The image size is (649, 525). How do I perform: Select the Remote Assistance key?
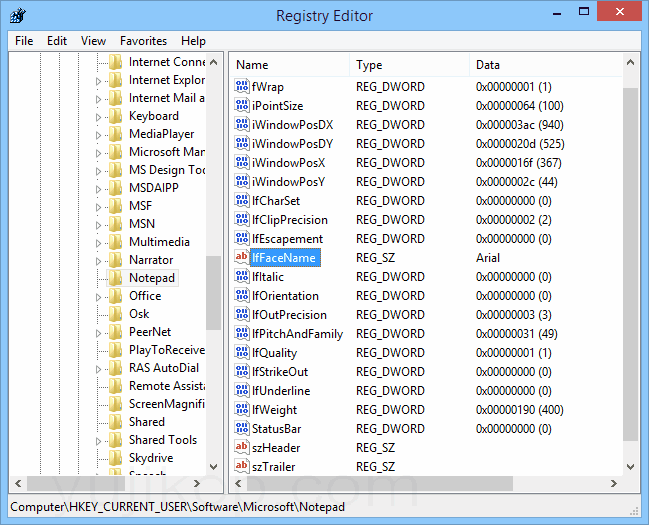point(167,386)
